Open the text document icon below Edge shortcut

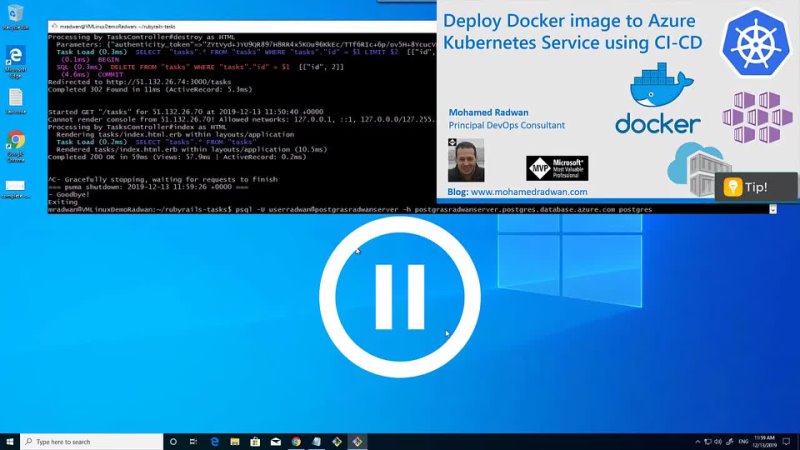16,101
